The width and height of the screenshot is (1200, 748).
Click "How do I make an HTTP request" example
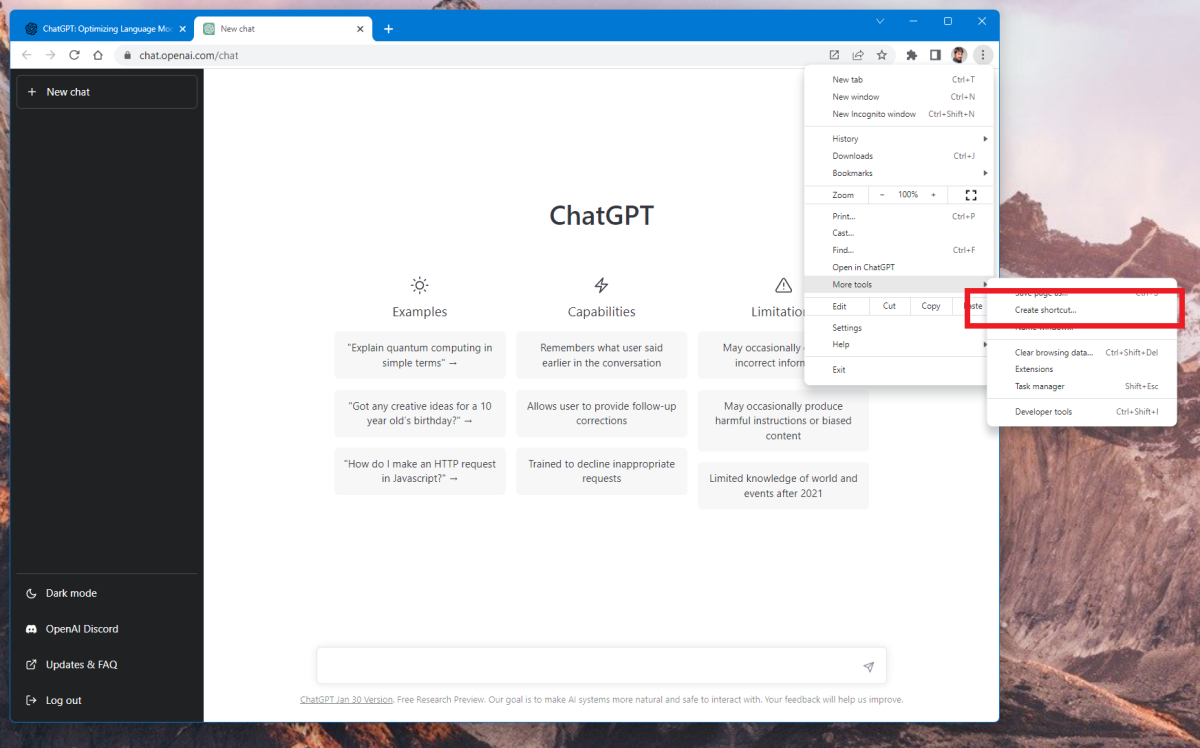420,471
